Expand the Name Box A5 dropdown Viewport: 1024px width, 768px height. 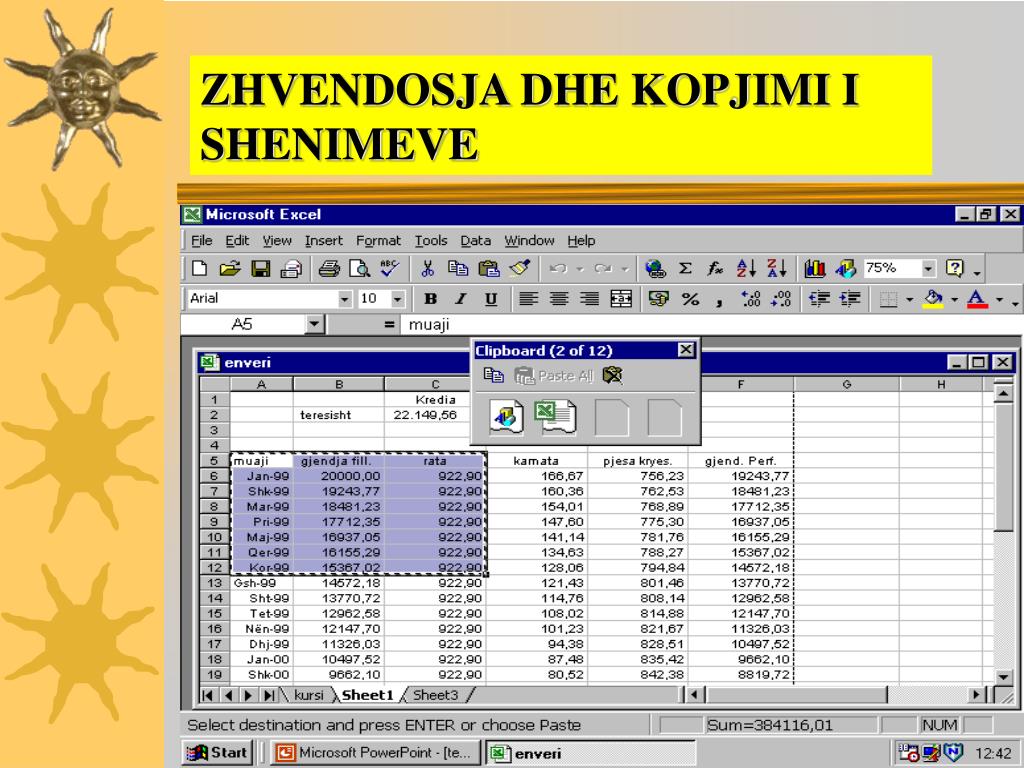point(315,324)
